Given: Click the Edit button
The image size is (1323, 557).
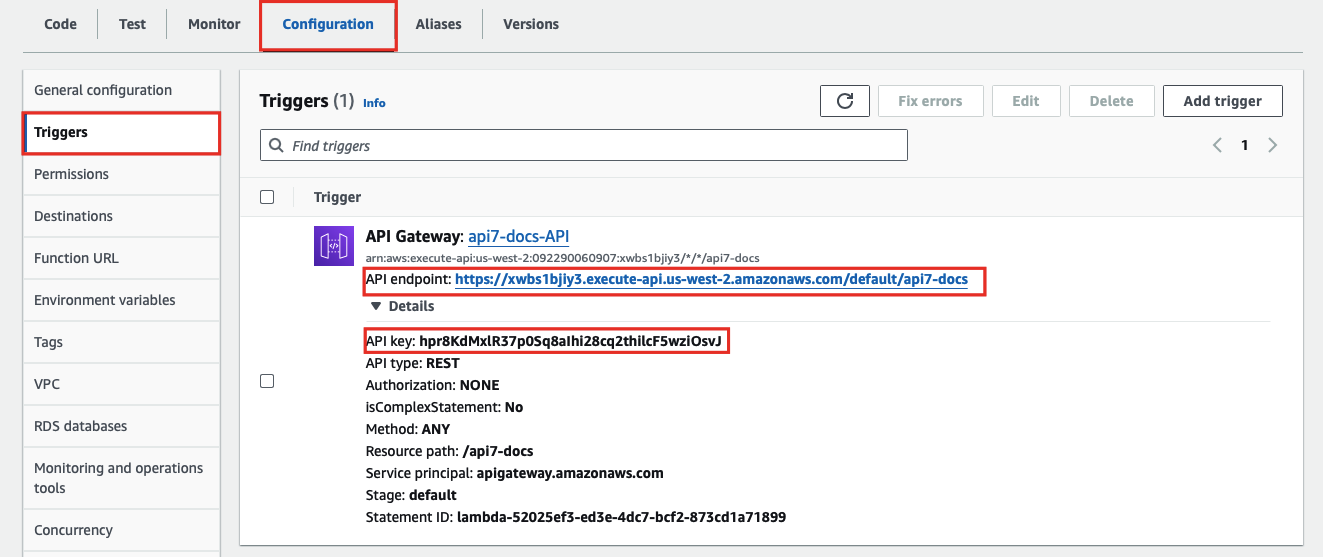Looking at the screenshot, I should click(x=1025, y=101).
